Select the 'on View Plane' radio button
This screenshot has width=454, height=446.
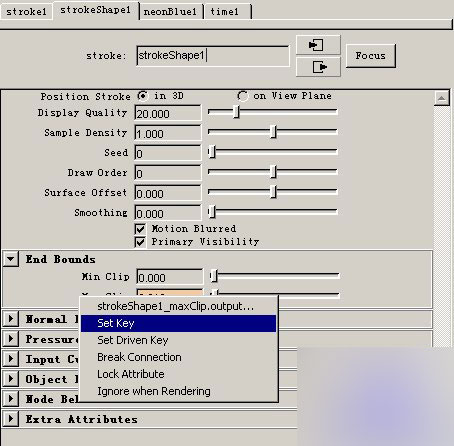pos(242,96)
